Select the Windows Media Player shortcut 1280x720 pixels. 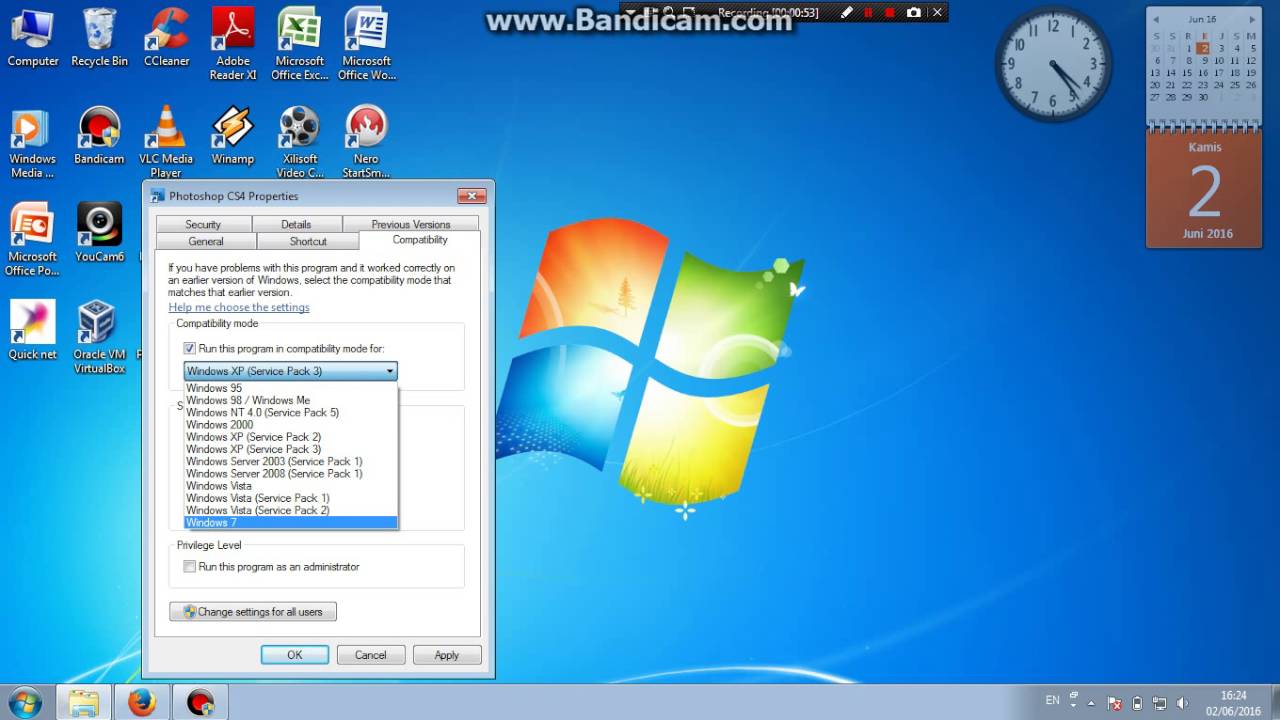click(x=33, y=142)
